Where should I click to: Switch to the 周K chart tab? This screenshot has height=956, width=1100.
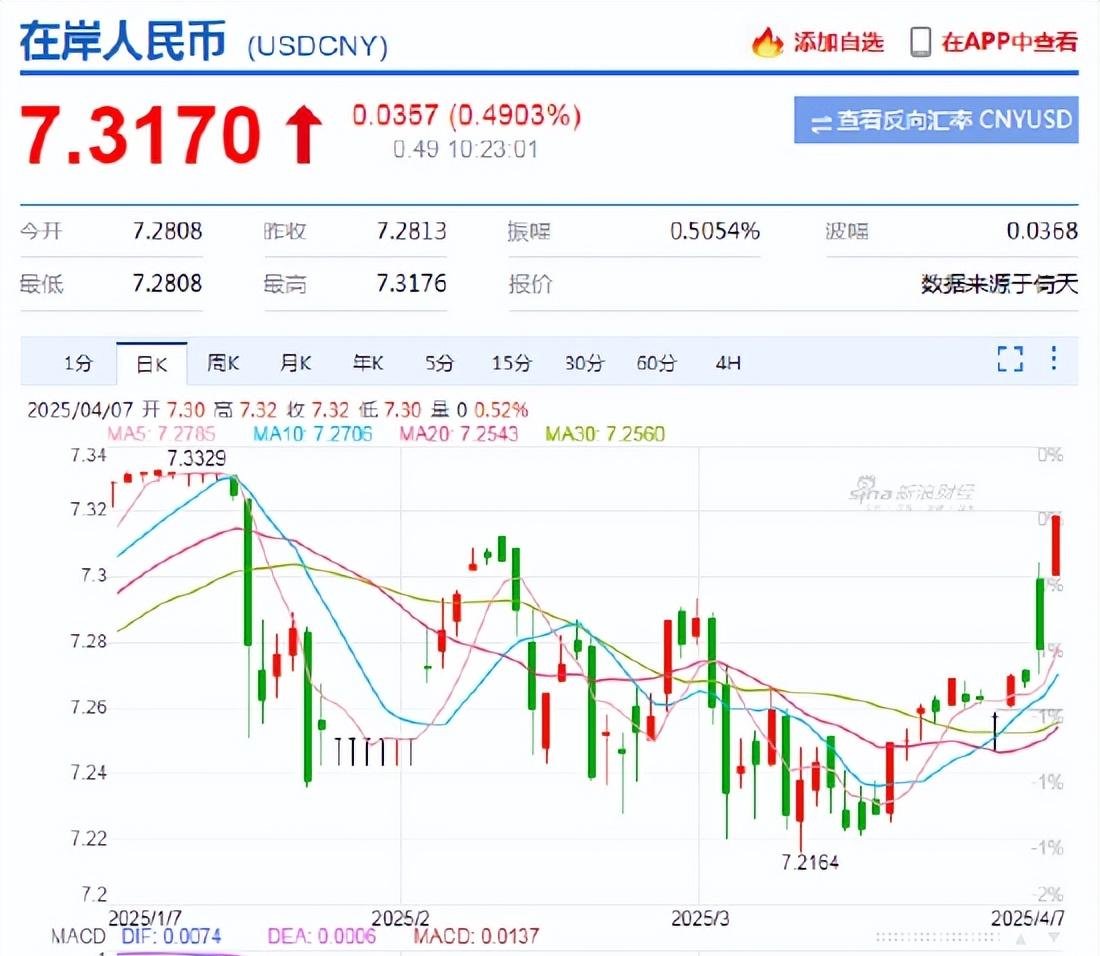[x=223, y=363]
